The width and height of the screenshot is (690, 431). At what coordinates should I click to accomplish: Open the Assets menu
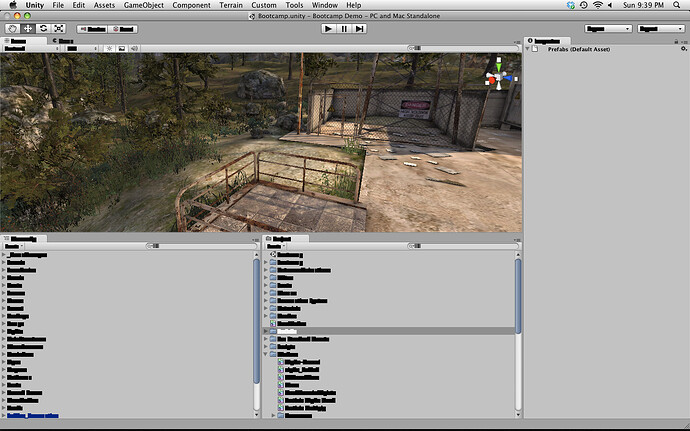(x=104, y=5)
